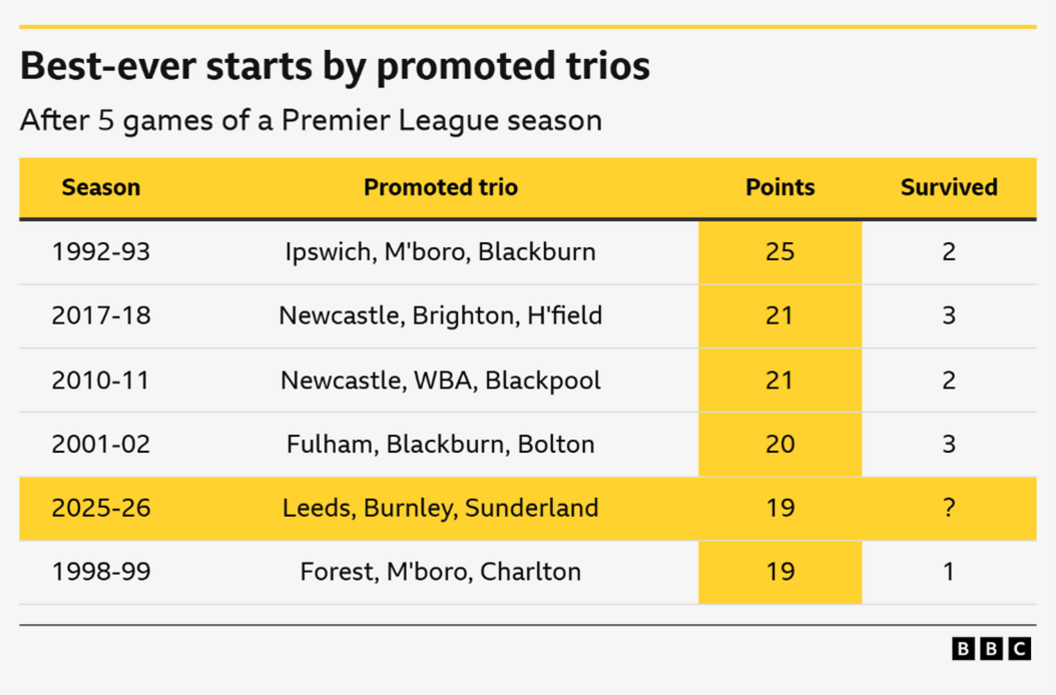The width and height of the screenshot is (1056, 695).
Task: Click the 'Best-ever starts by promoted trios' heading
Action: click(x=335, y=67)
